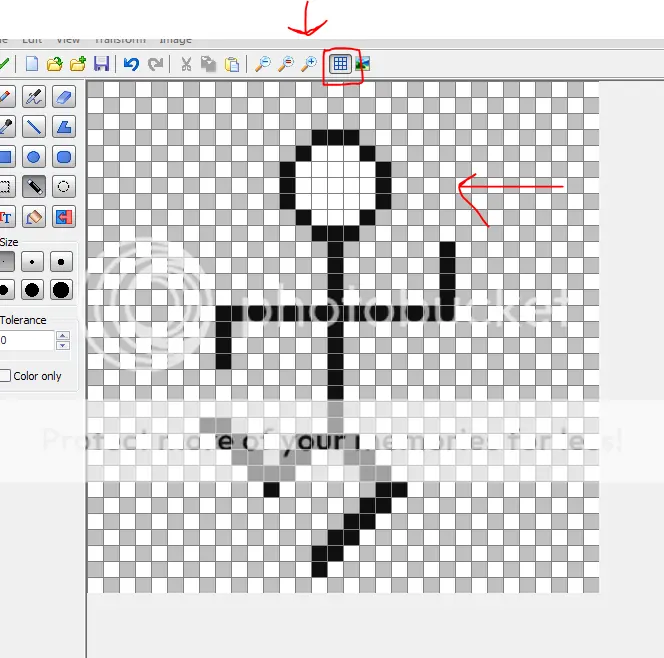Image resolution: width=664 pixels, height=658 pixels.
Task: Increase Tolerance with the up arrow
Action: tap(63, 336)
